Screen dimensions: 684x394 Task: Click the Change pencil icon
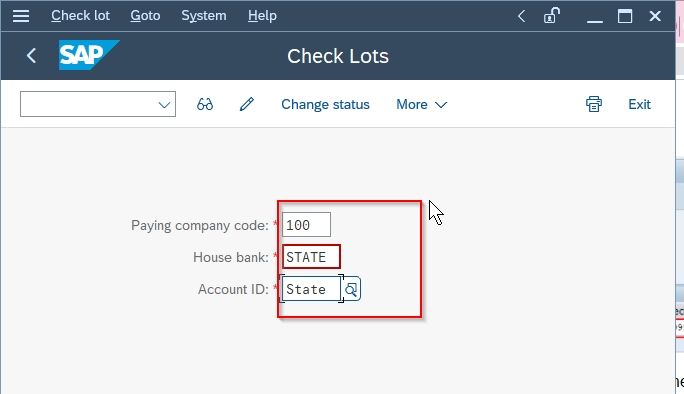(246, 104)
